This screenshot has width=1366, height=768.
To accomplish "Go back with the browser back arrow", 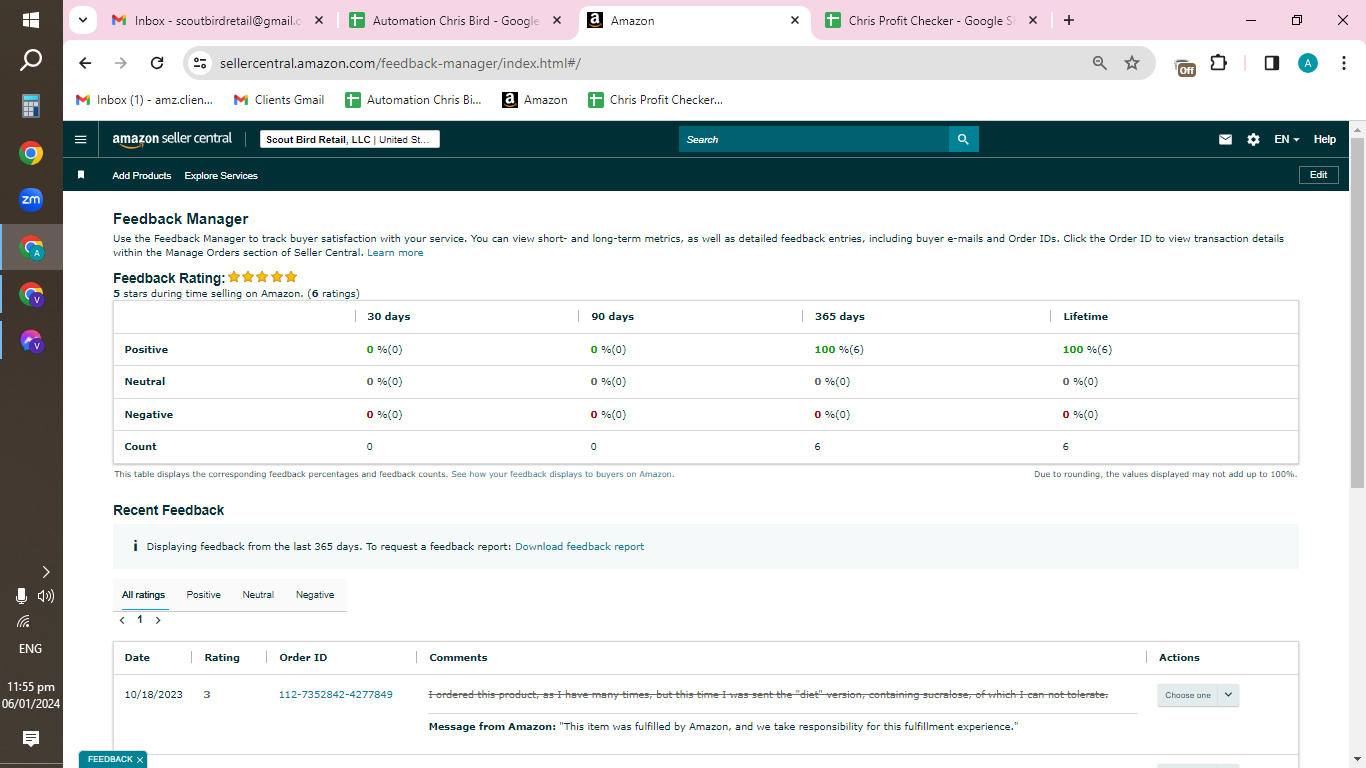I will [85, 63].
